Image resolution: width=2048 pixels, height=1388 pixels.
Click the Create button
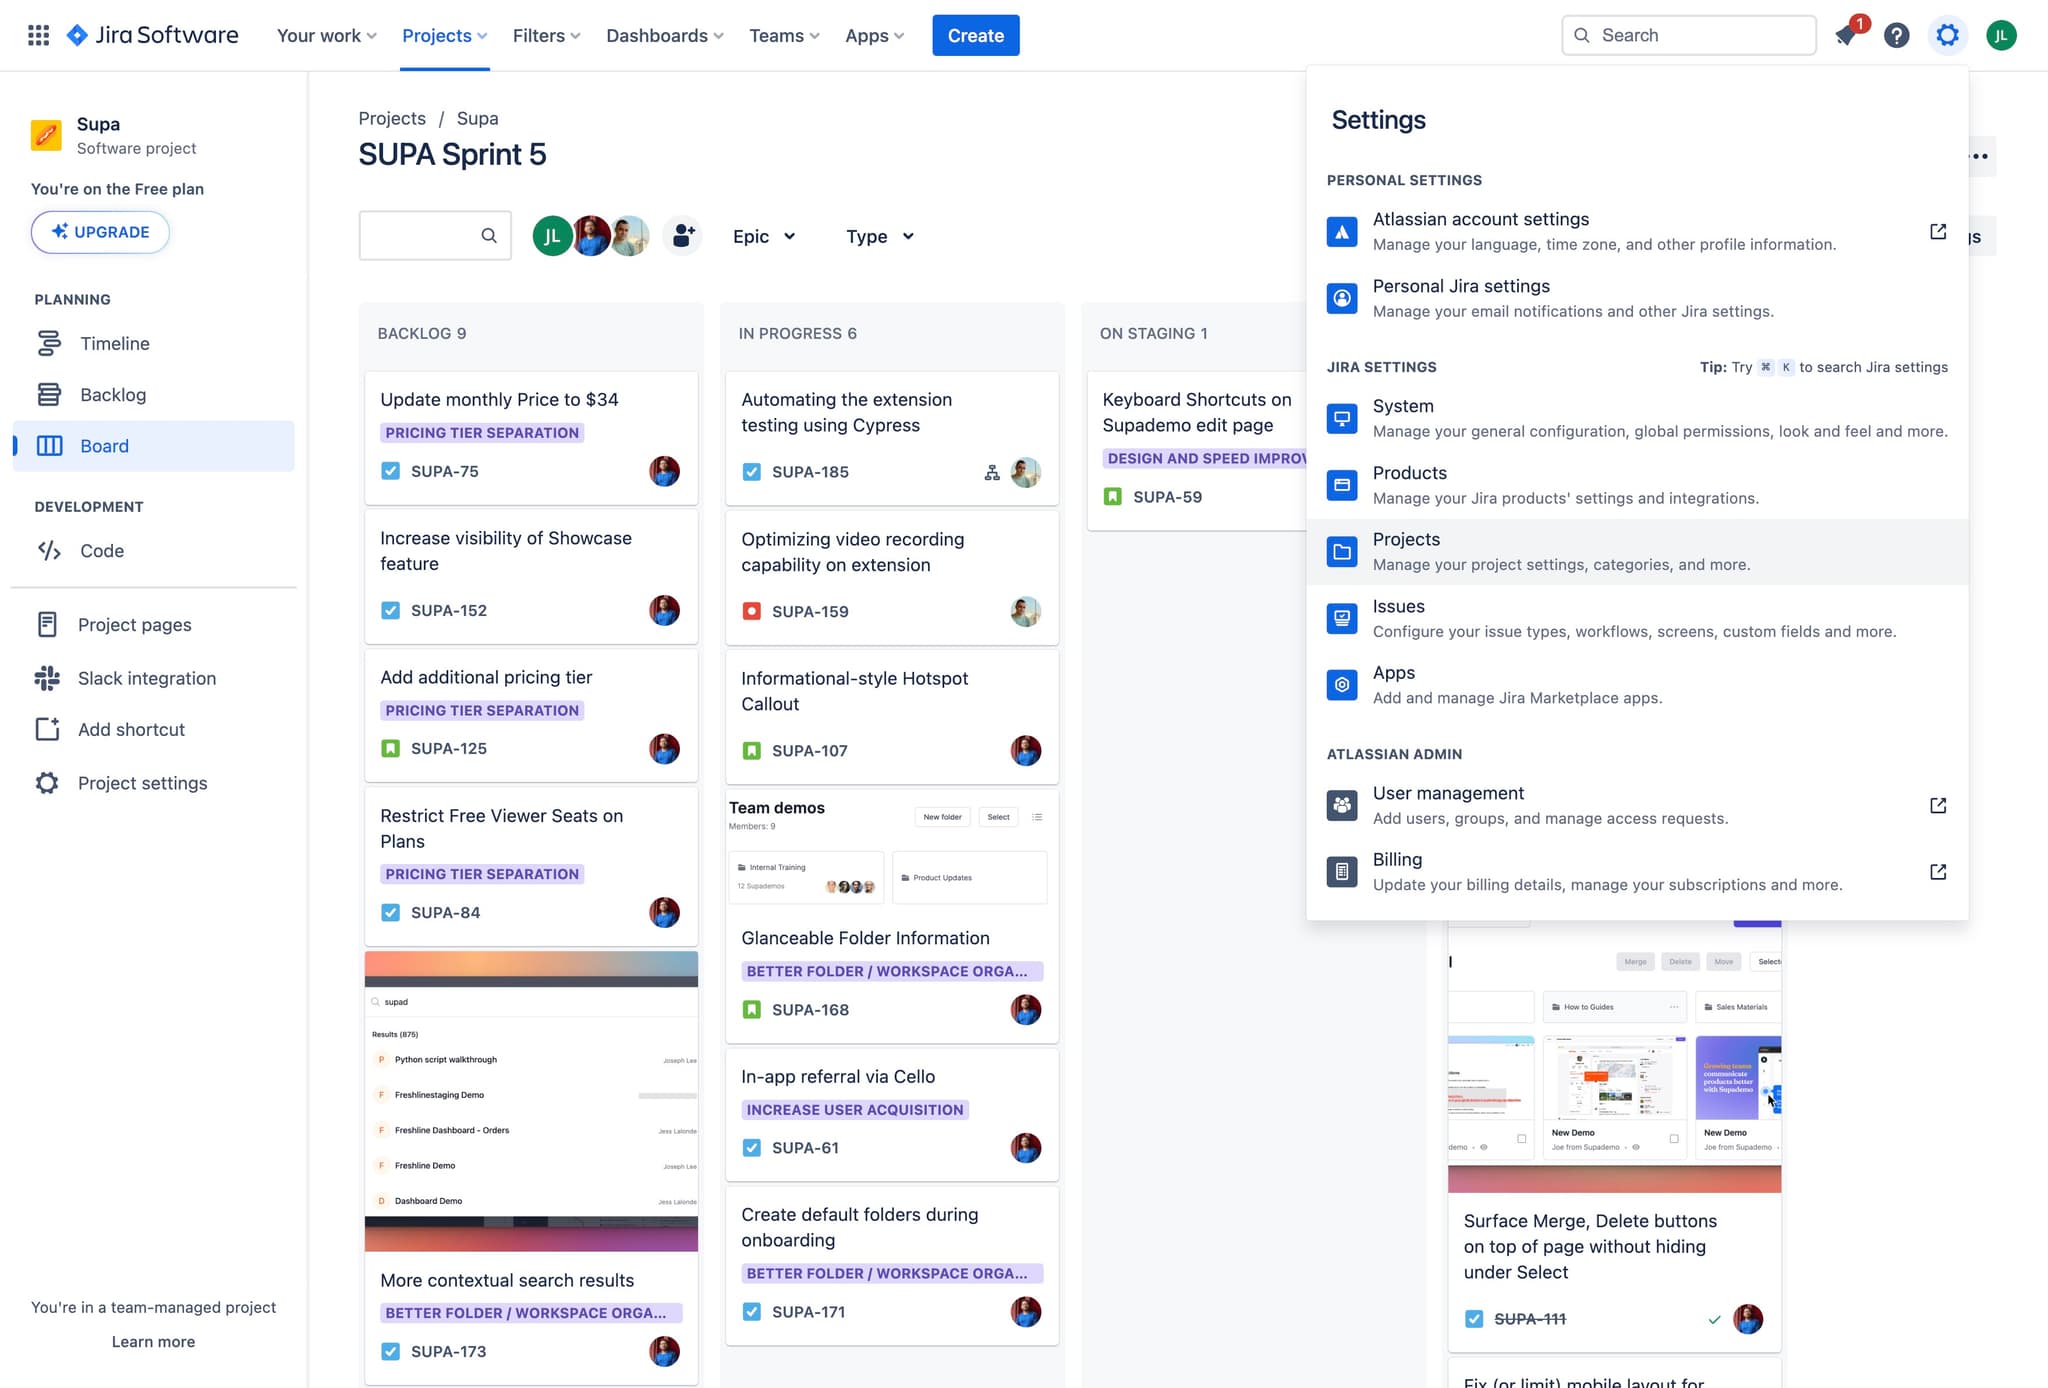coord(975,35)
